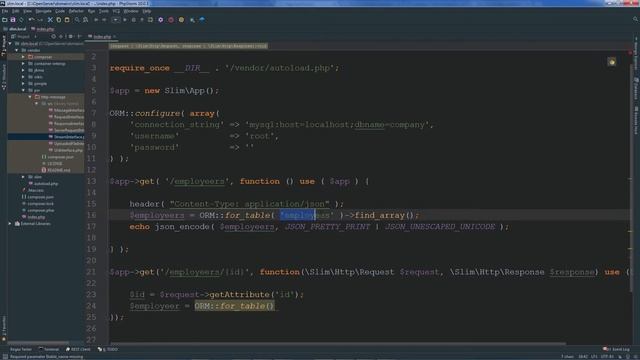Click the Replace toolbar icon
Viewport: 640px width, 360px height.
85,20
